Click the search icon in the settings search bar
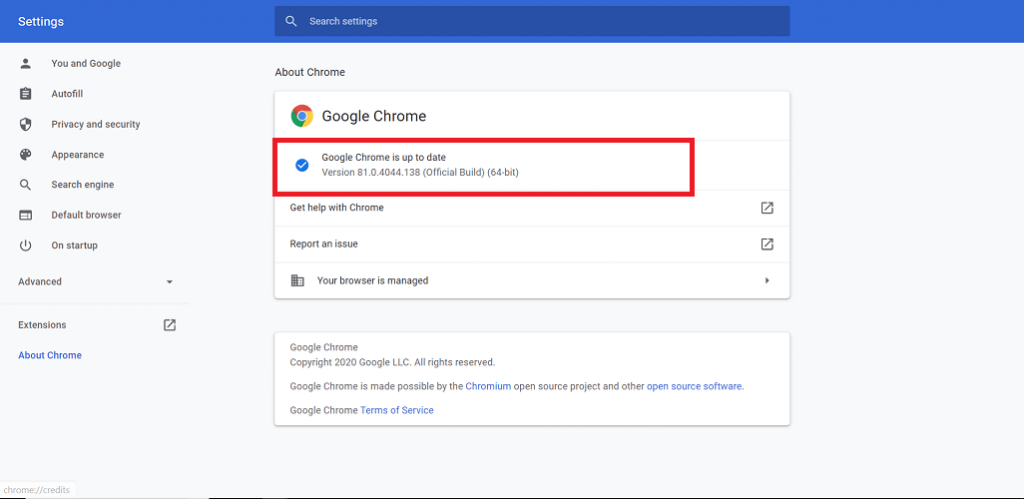 (291, 22)
